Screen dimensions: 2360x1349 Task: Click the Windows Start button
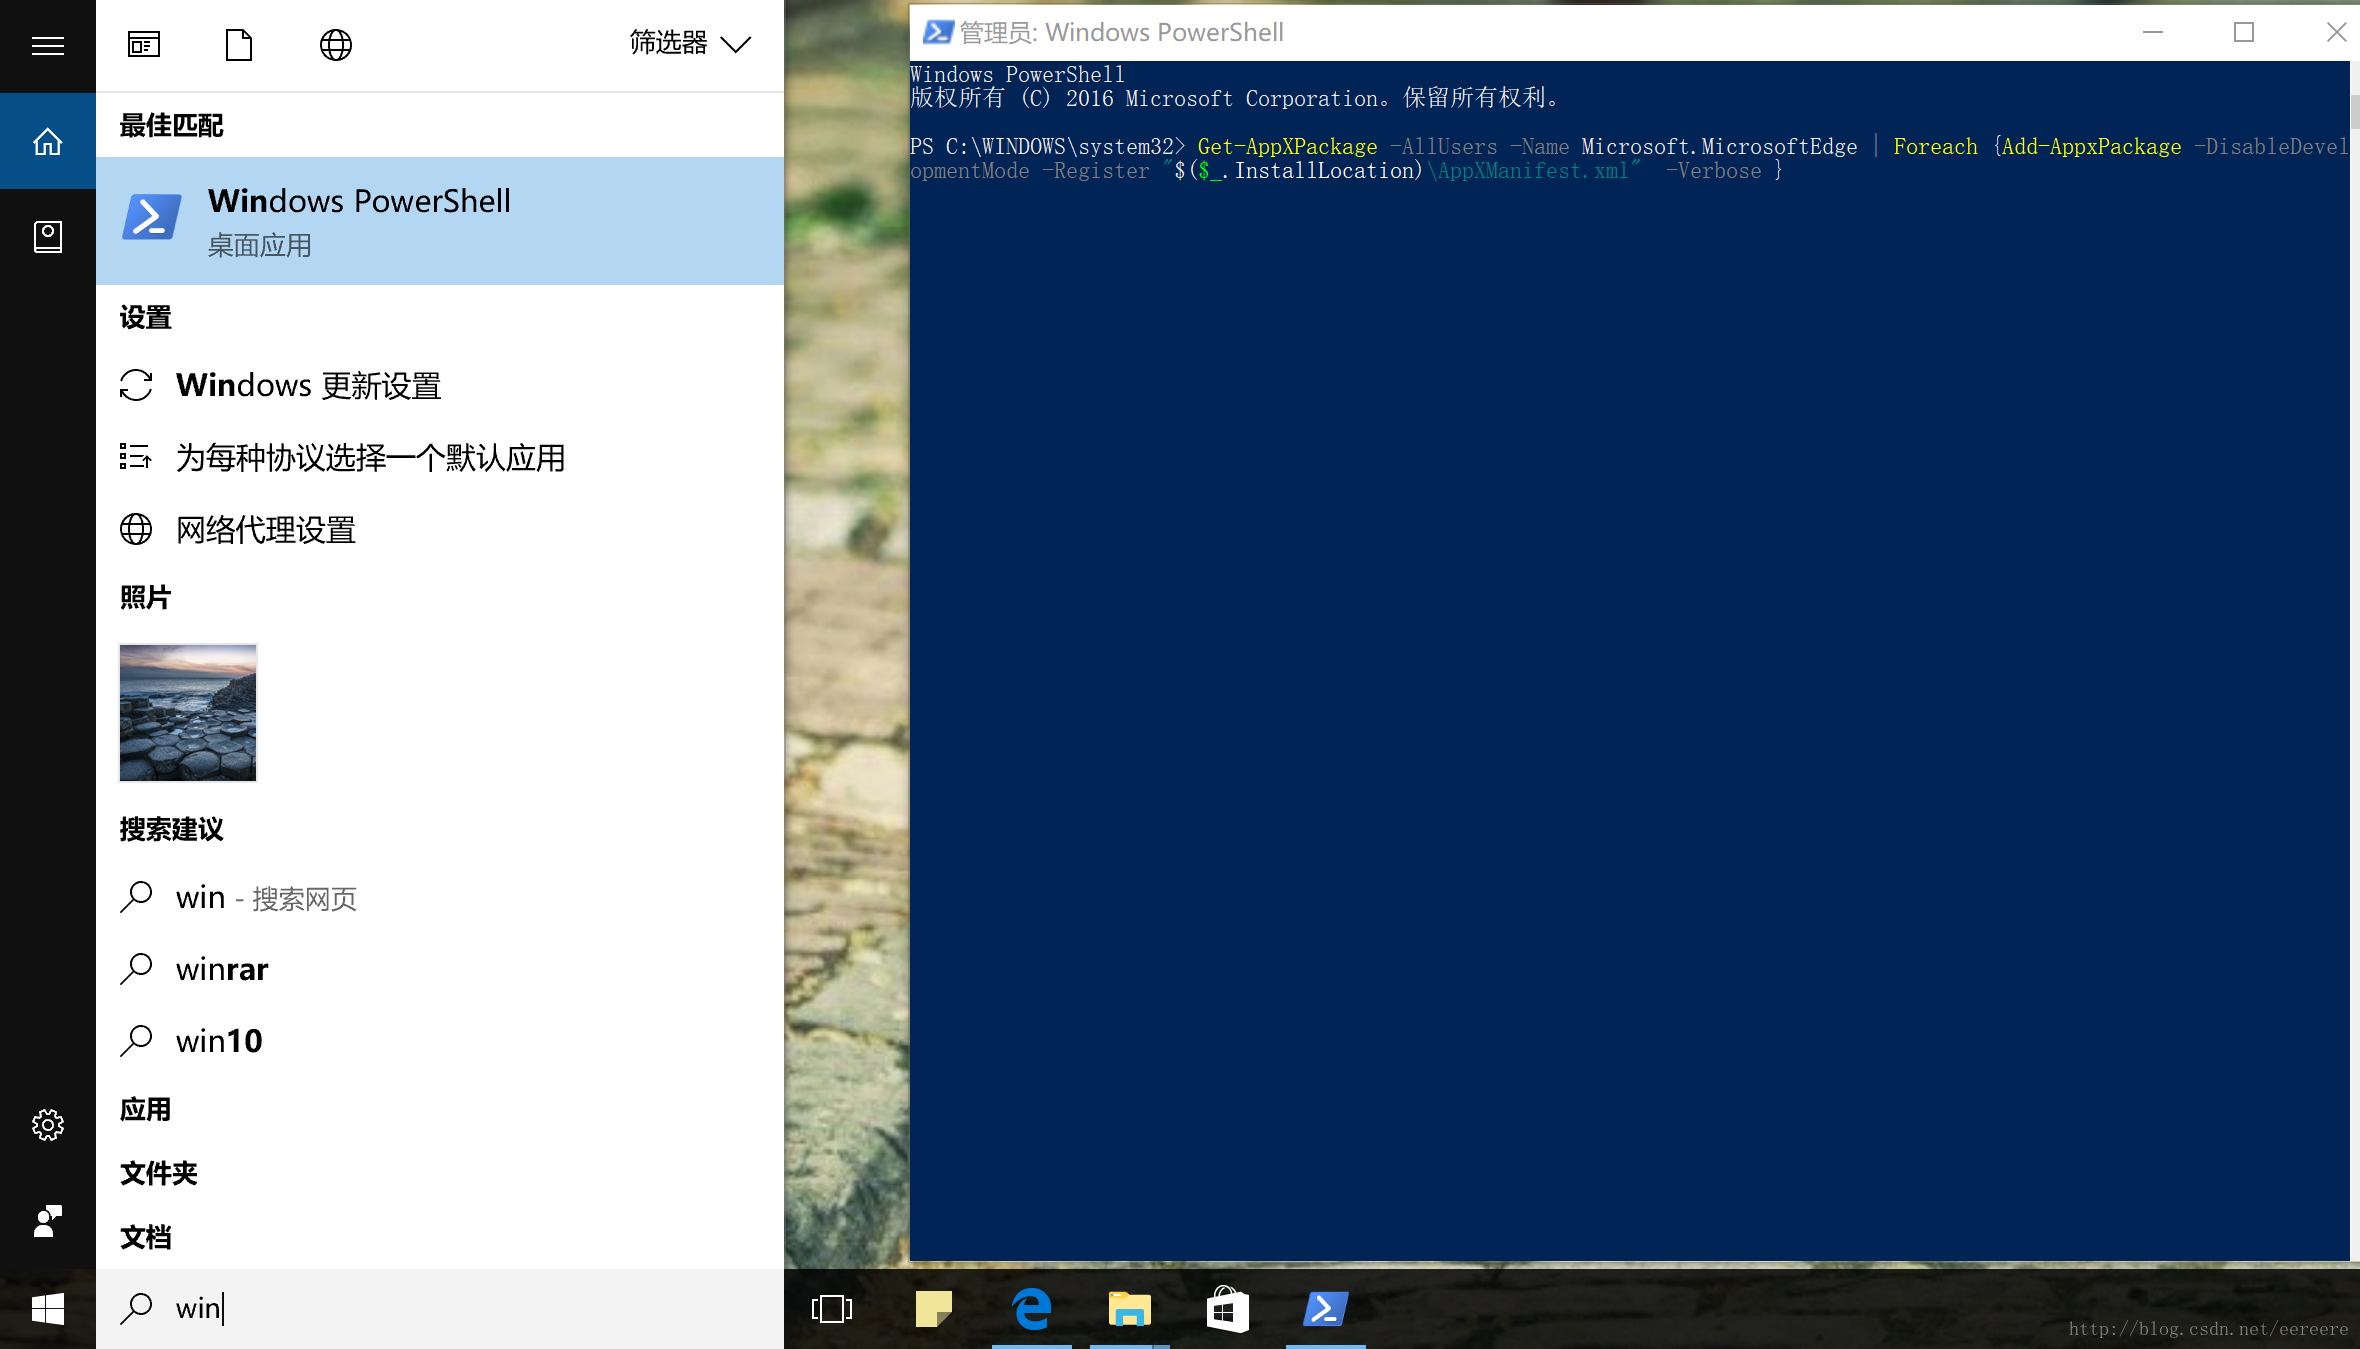tap(47, 1309)
